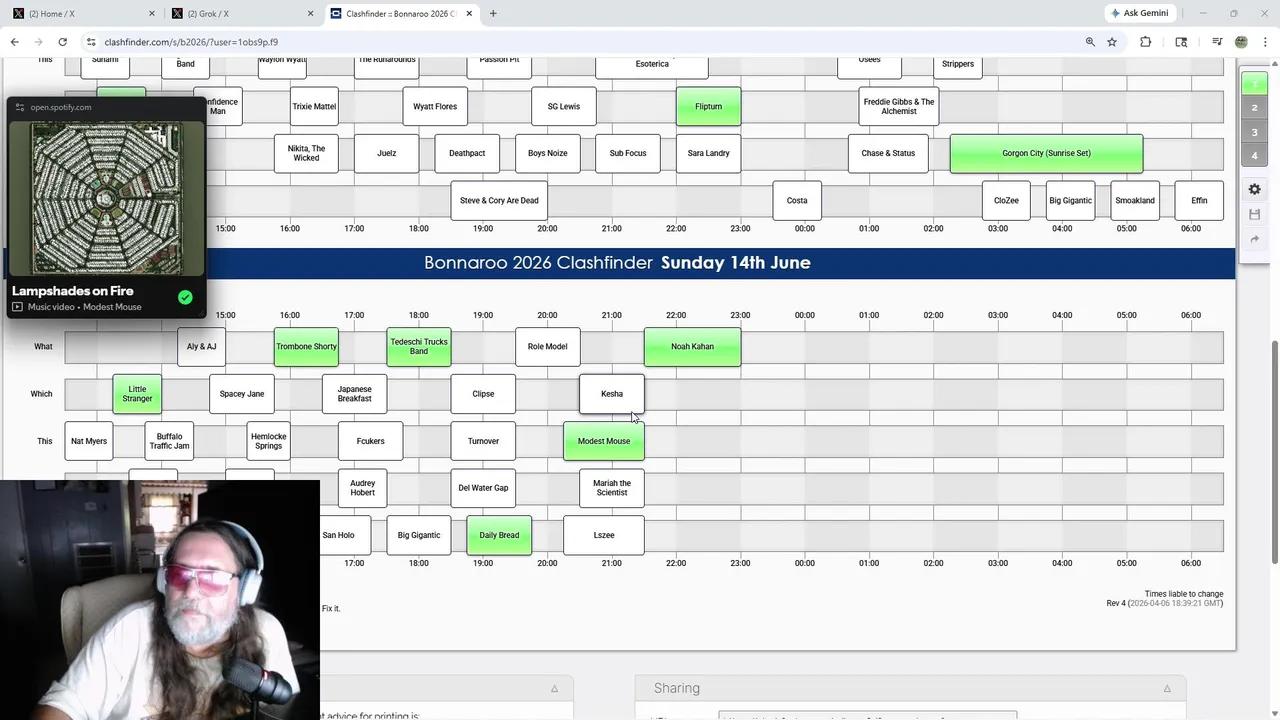Click the Clashfinder save disk icon
Viewport: 1280px width, 720px height.
tap(1254, 214)
